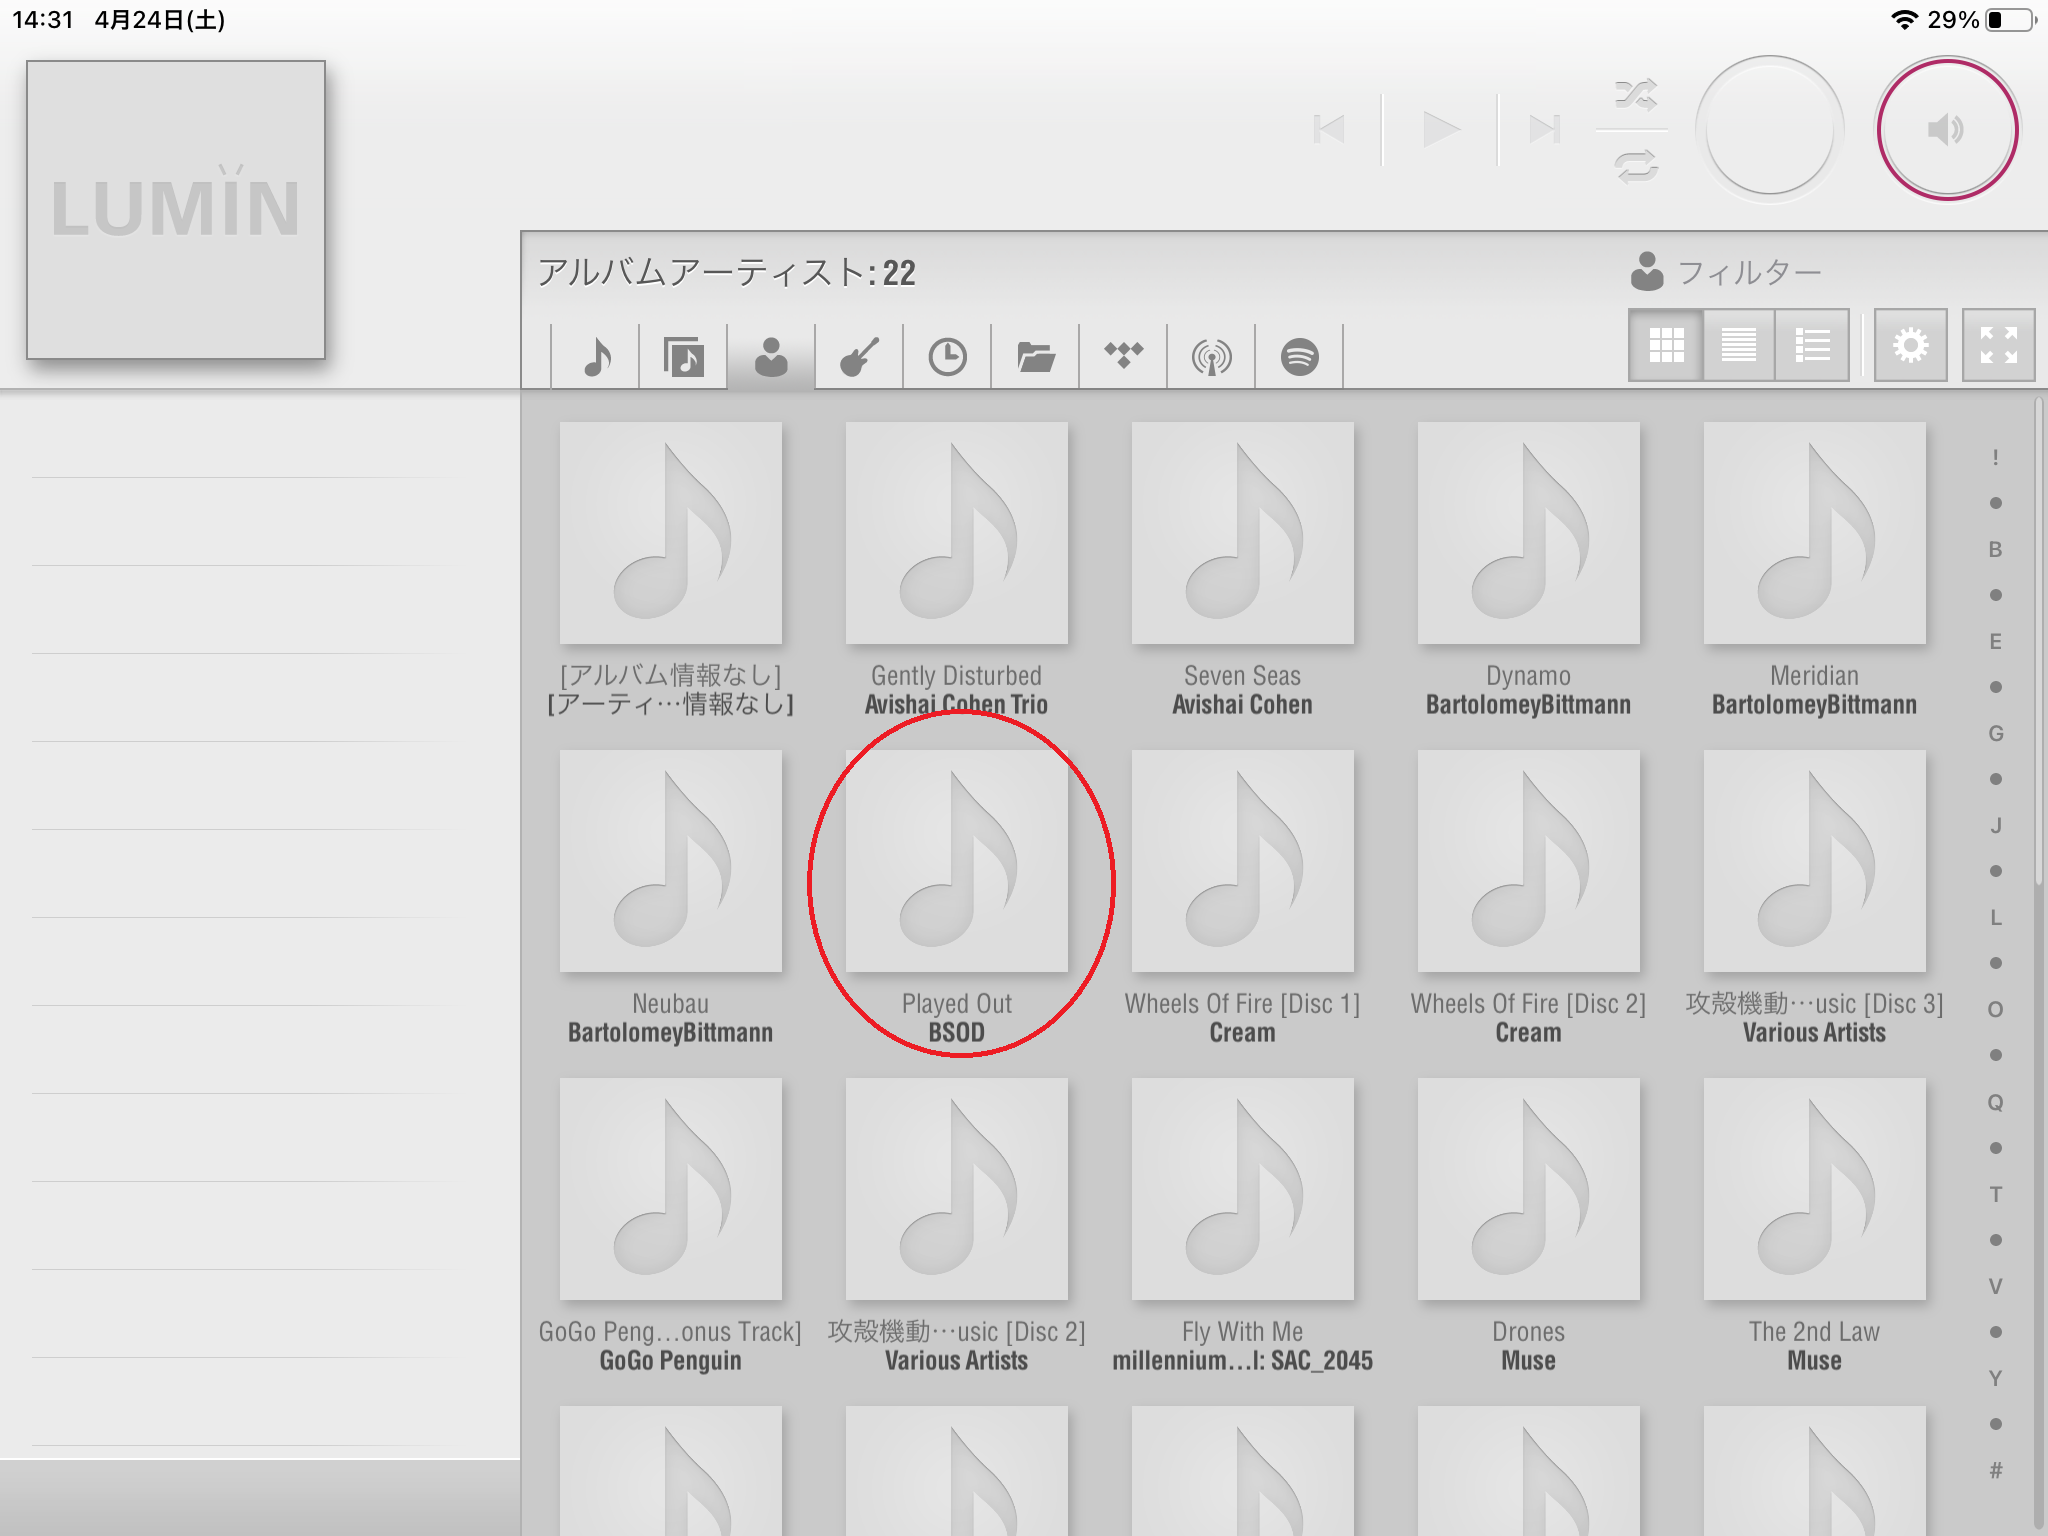Screen dimensions: 2048x1536
Task: Jump to letter E in index
Action: (x=1995, y=641)
